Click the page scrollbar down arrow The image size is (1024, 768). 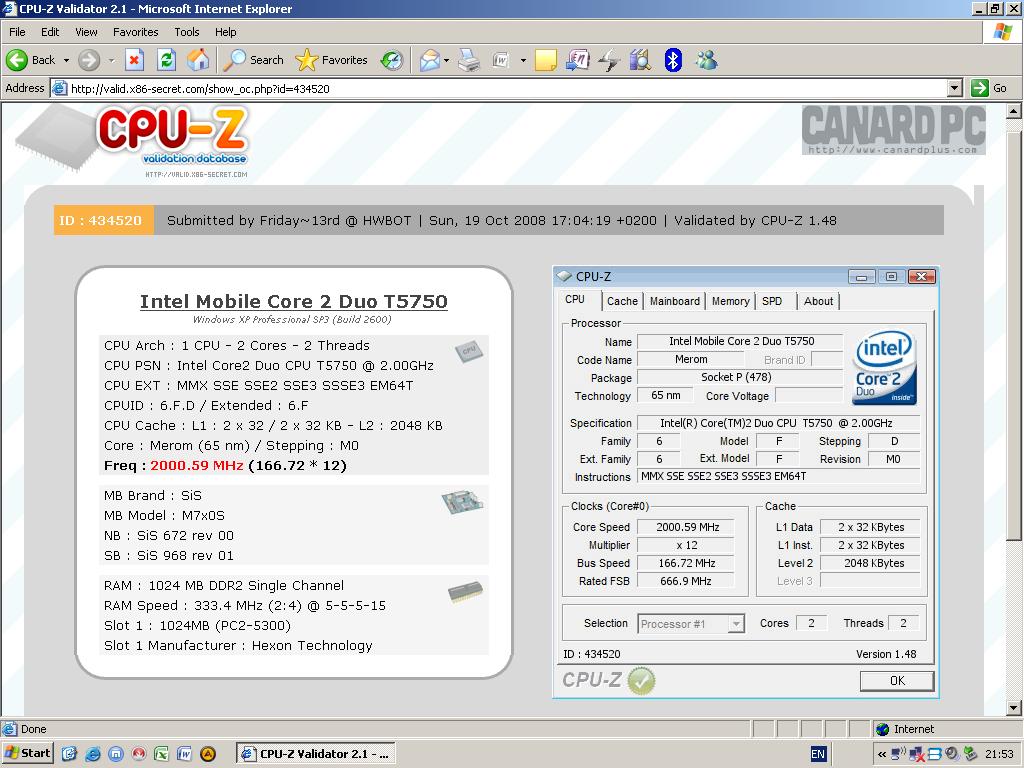click(1013, 707)
